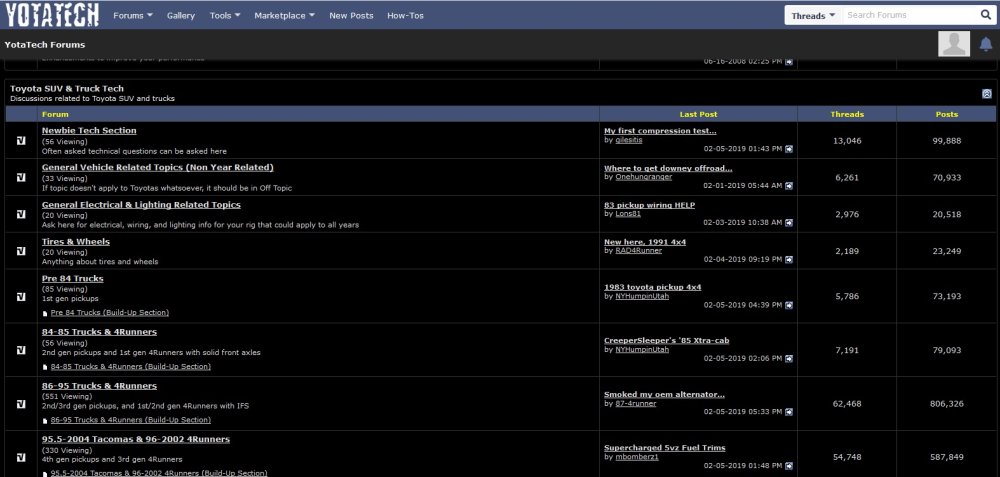Open General Electrical & Lighting Related Topics
This screenshot has height=477, width=1000.
point(141,205)
